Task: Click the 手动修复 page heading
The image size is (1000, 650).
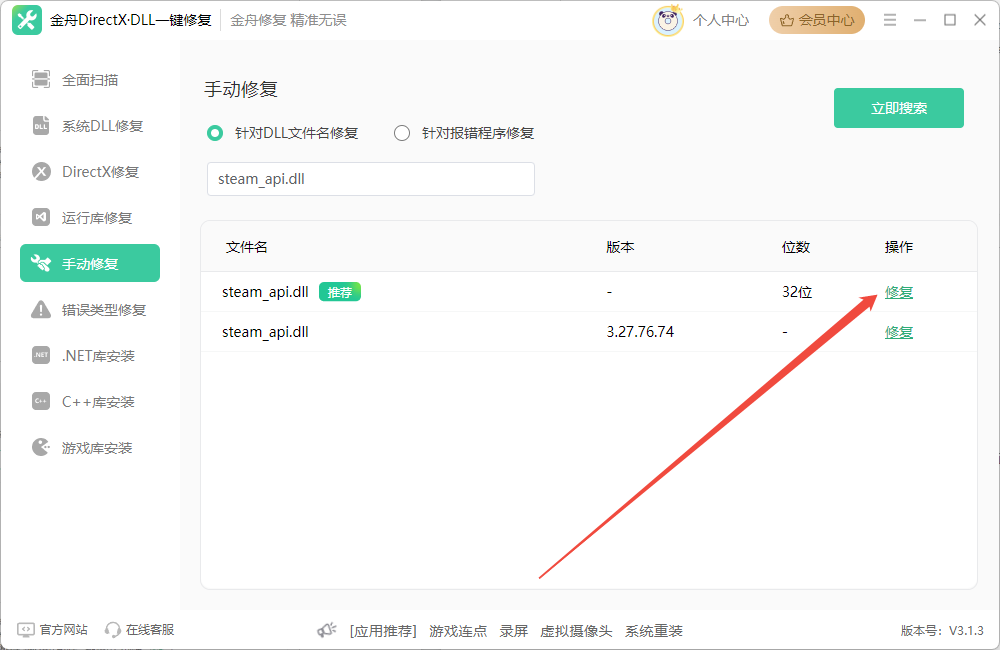Action: pos(241,89)
